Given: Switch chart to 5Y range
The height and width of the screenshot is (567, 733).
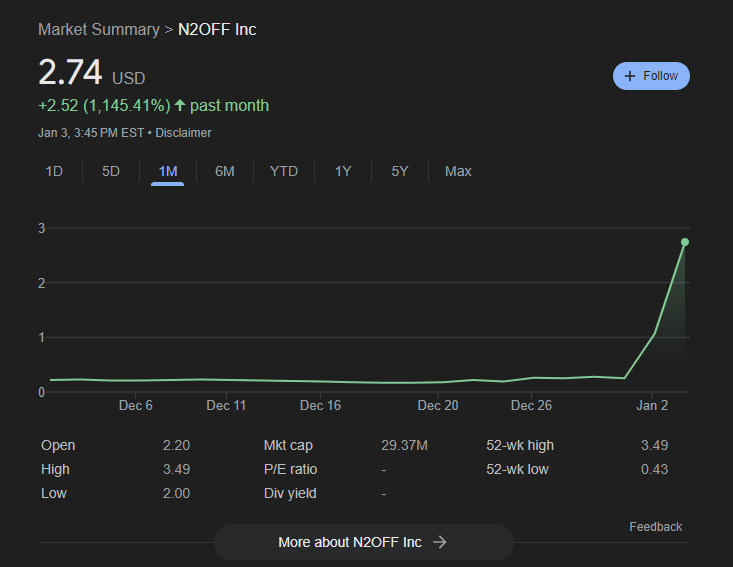Looking at the screenshot, I should pos(400,171).
